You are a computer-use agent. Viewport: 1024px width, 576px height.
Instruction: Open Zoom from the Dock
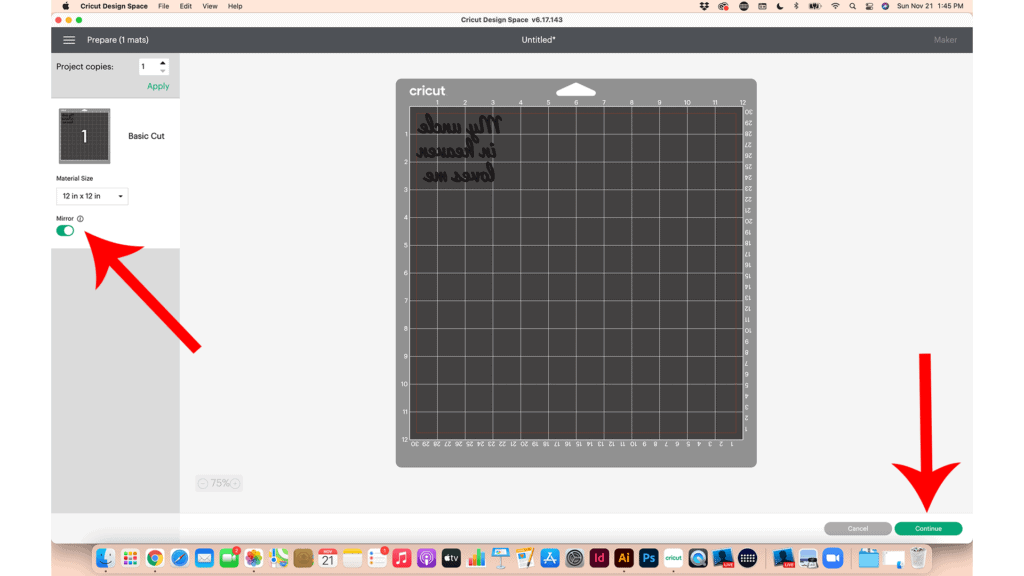[833, 558]
